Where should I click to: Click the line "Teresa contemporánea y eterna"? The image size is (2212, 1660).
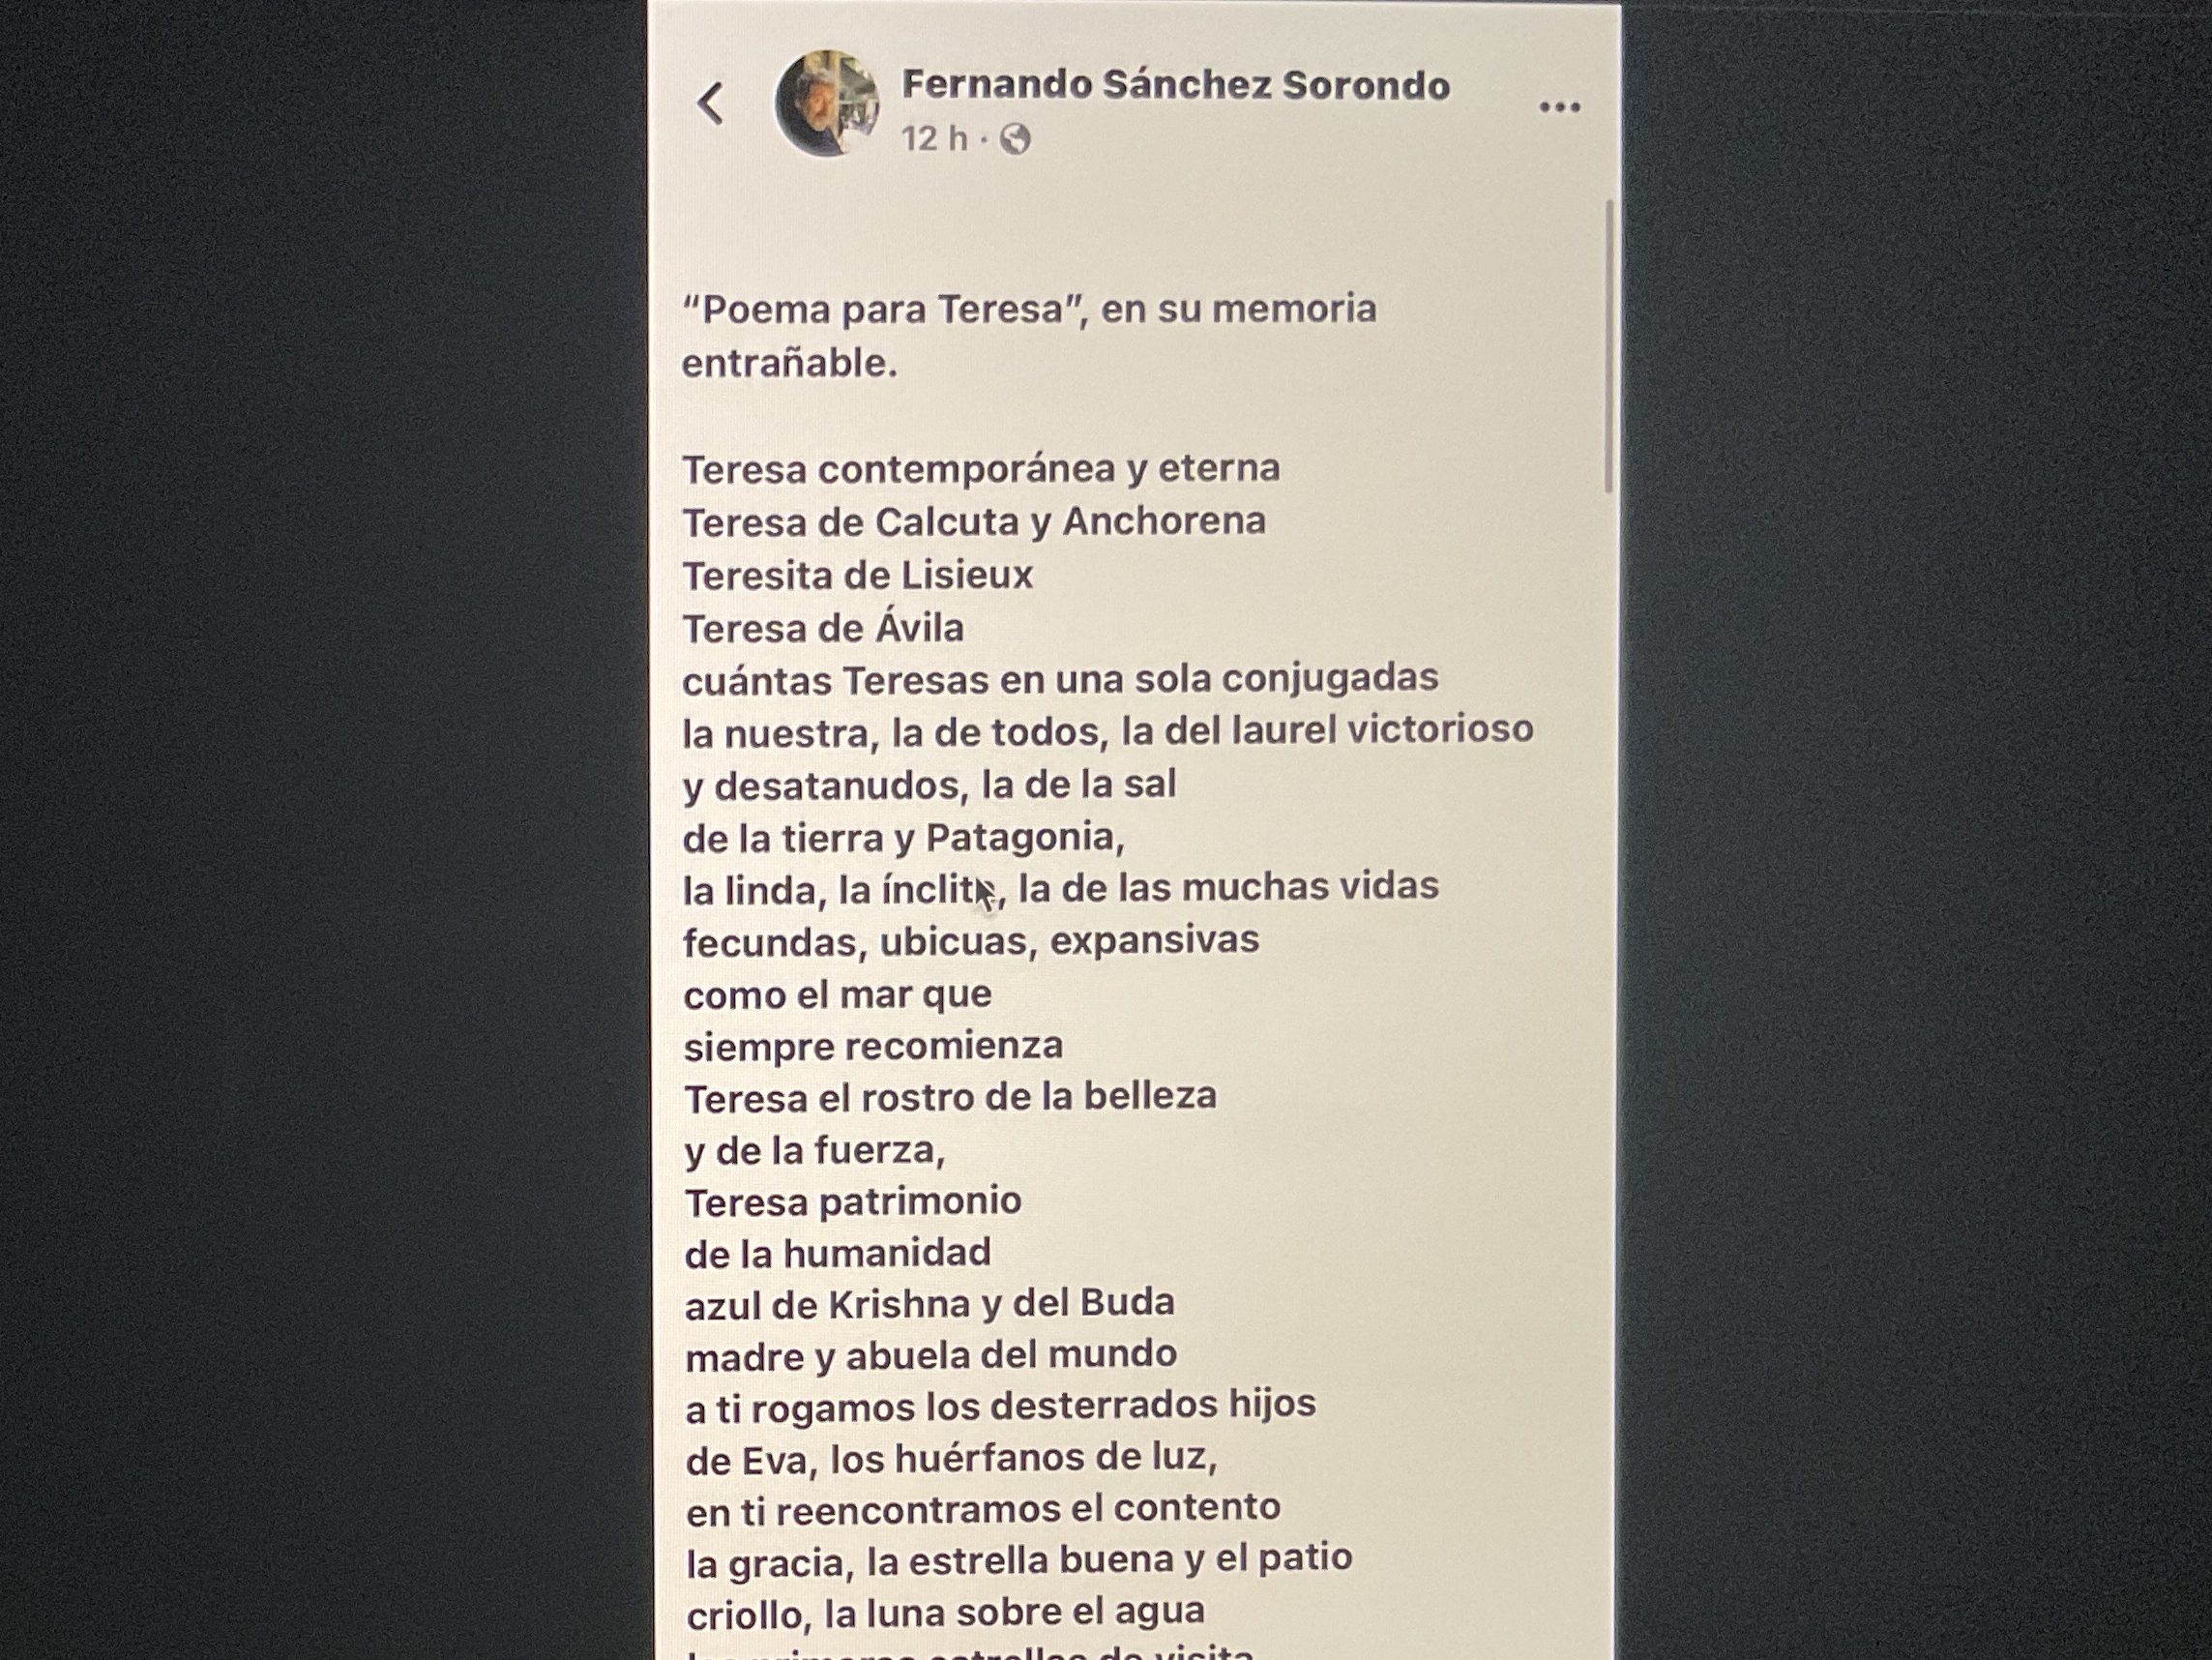(x=980, y=468)
